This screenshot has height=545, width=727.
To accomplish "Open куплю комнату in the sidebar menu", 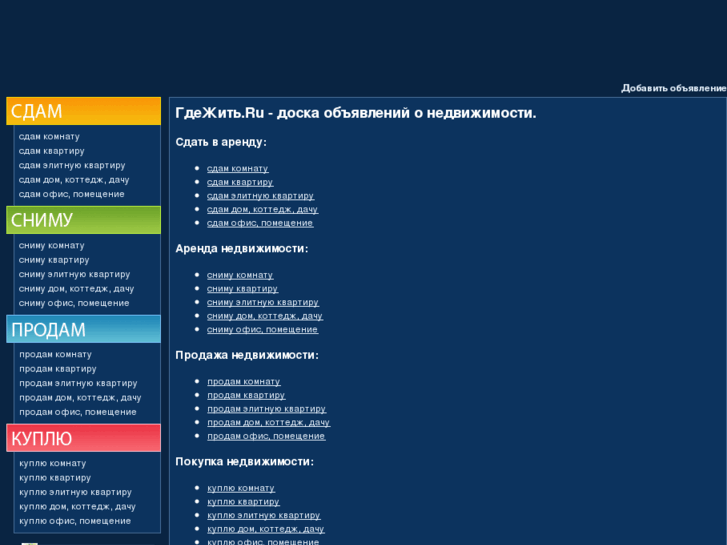I will coord(53,463).
